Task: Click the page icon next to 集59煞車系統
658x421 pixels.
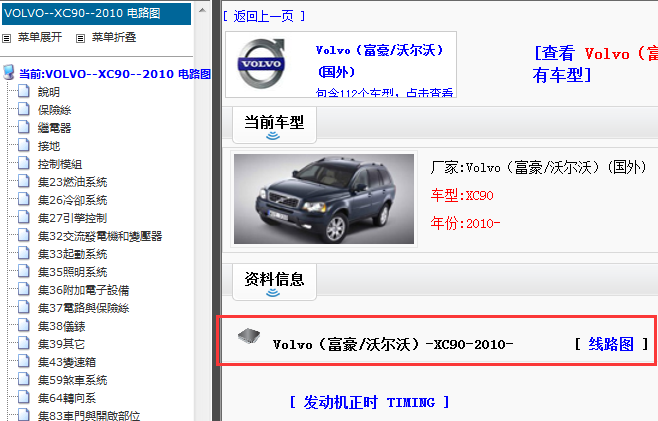Action: tap(24, 379)
